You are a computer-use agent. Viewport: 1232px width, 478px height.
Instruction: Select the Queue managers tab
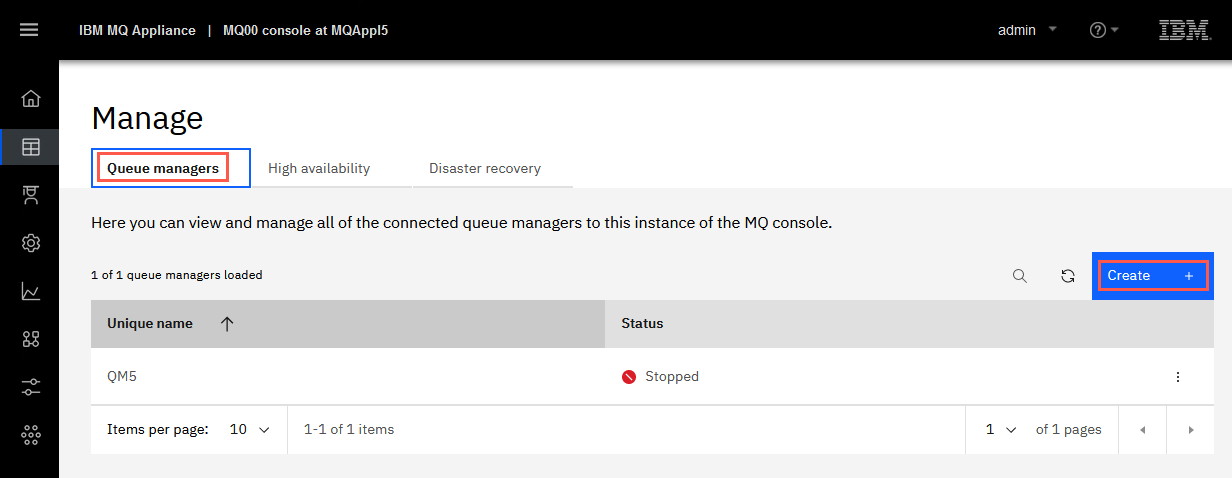pyautogui.click(x=163, y=168)
